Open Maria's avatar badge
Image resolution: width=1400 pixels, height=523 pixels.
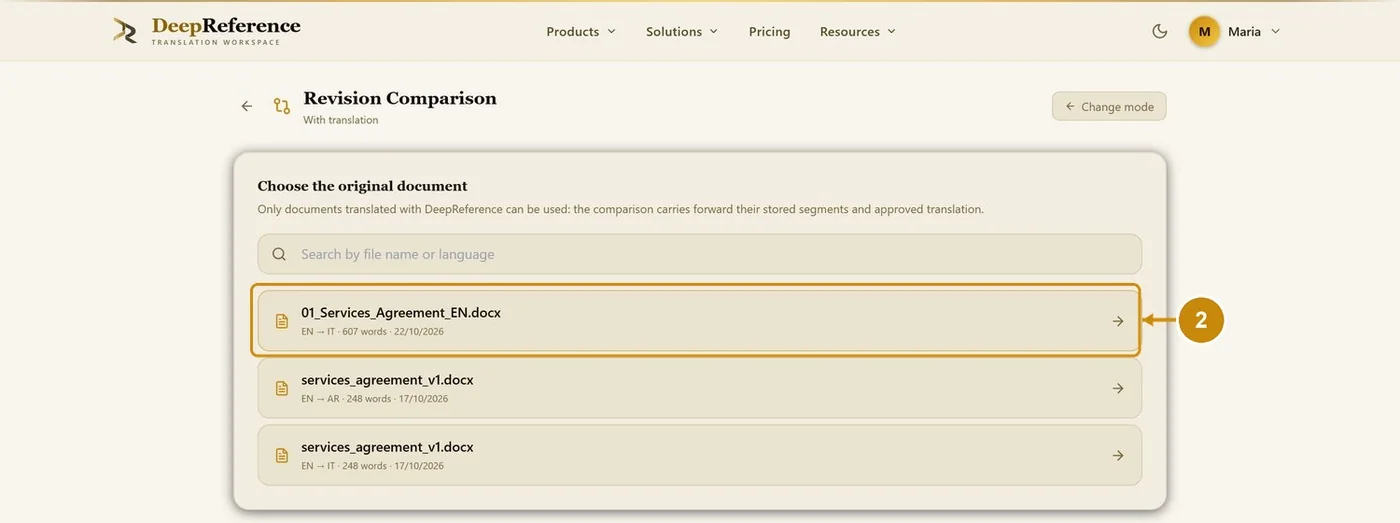1204,31
